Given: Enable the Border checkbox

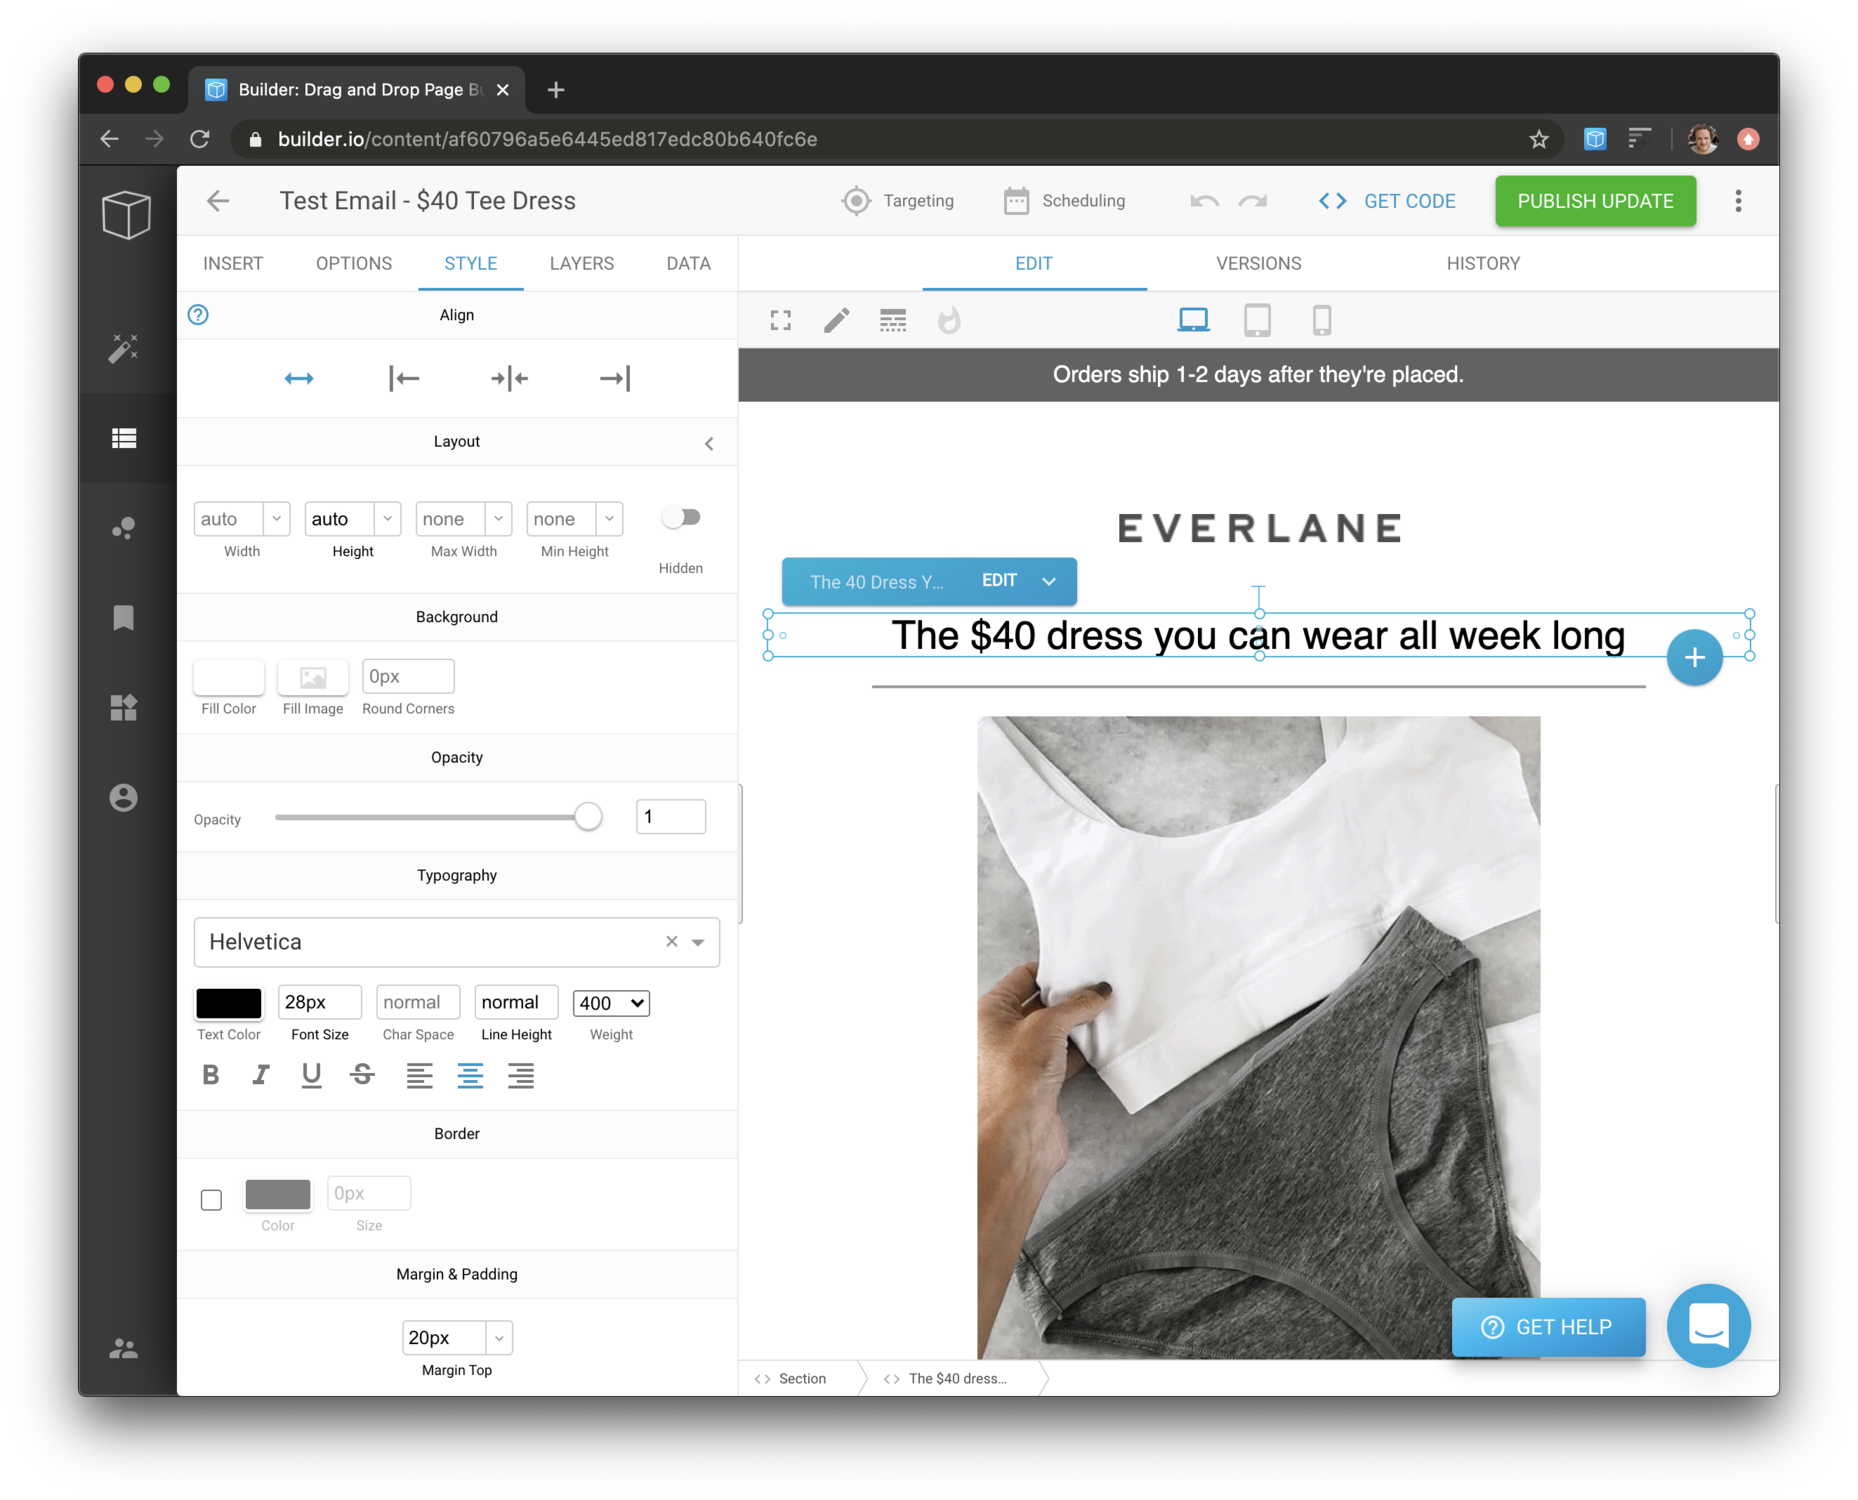Looking at the screenshot, I should coord(211,1199).
